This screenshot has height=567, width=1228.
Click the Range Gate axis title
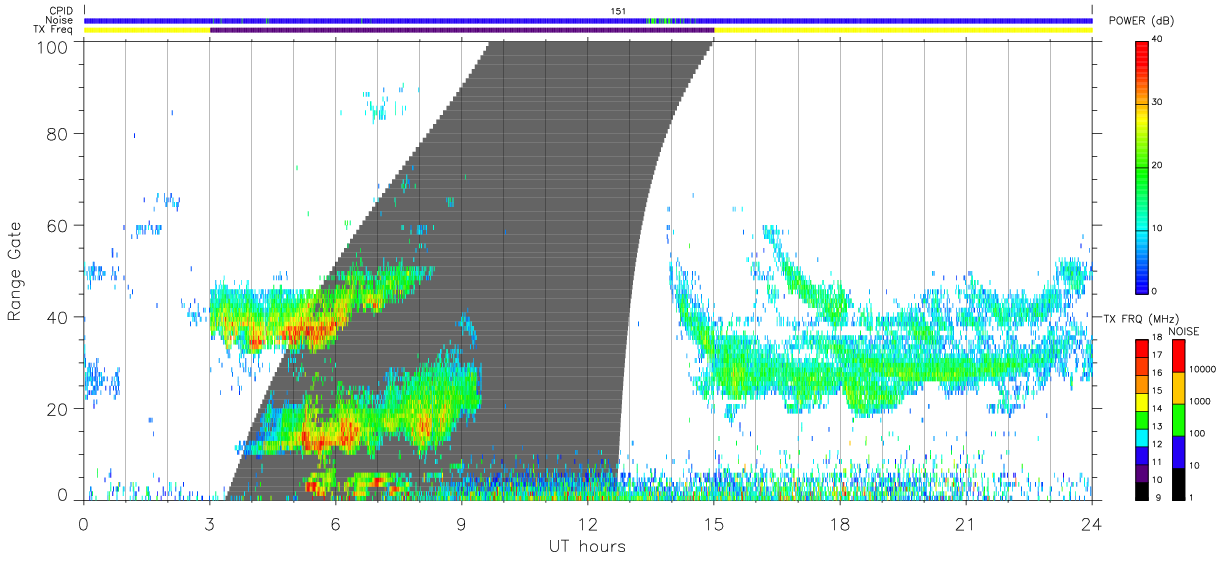coord(15,272)
